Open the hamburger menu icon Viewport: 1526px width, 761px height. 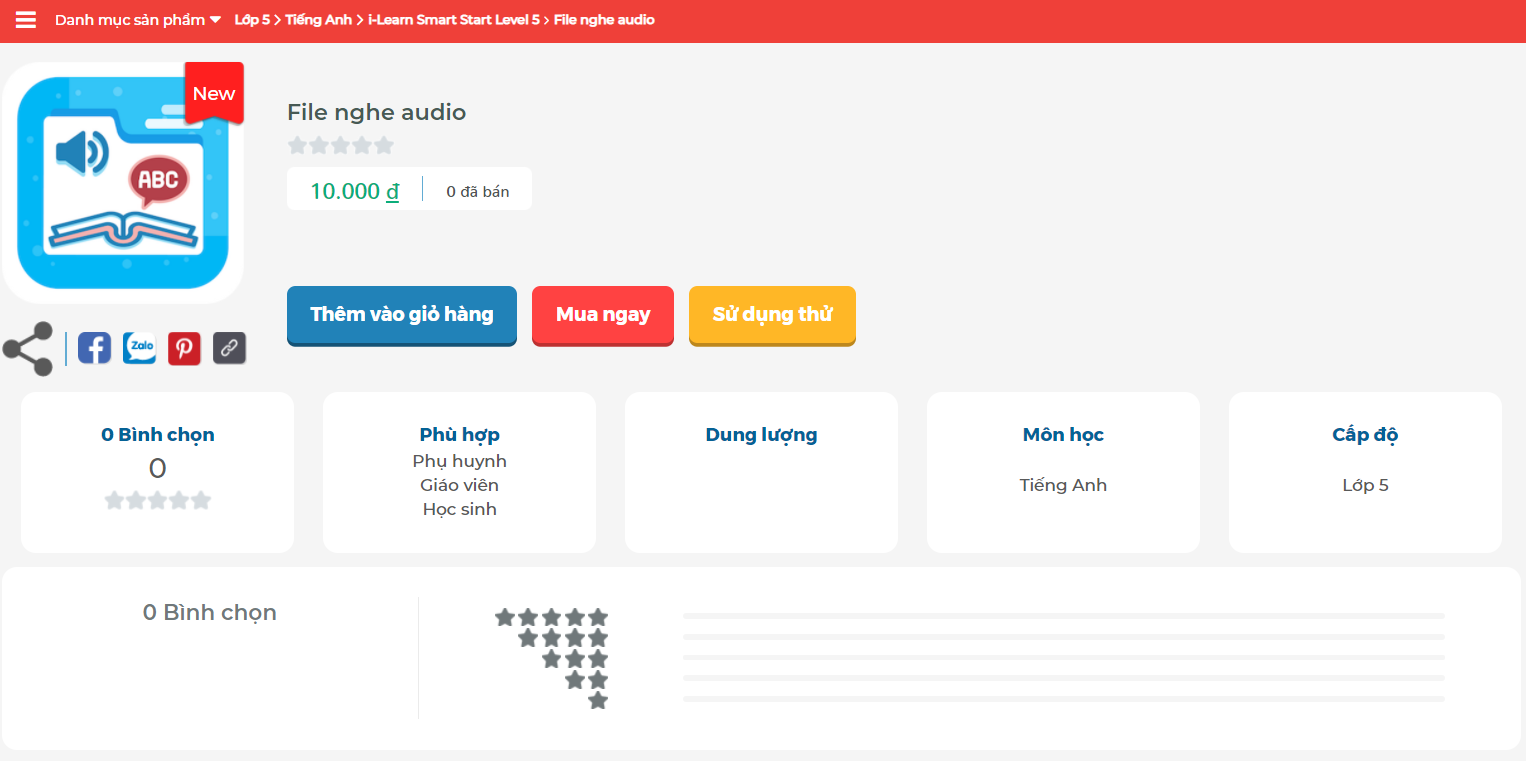coord(26,20)
